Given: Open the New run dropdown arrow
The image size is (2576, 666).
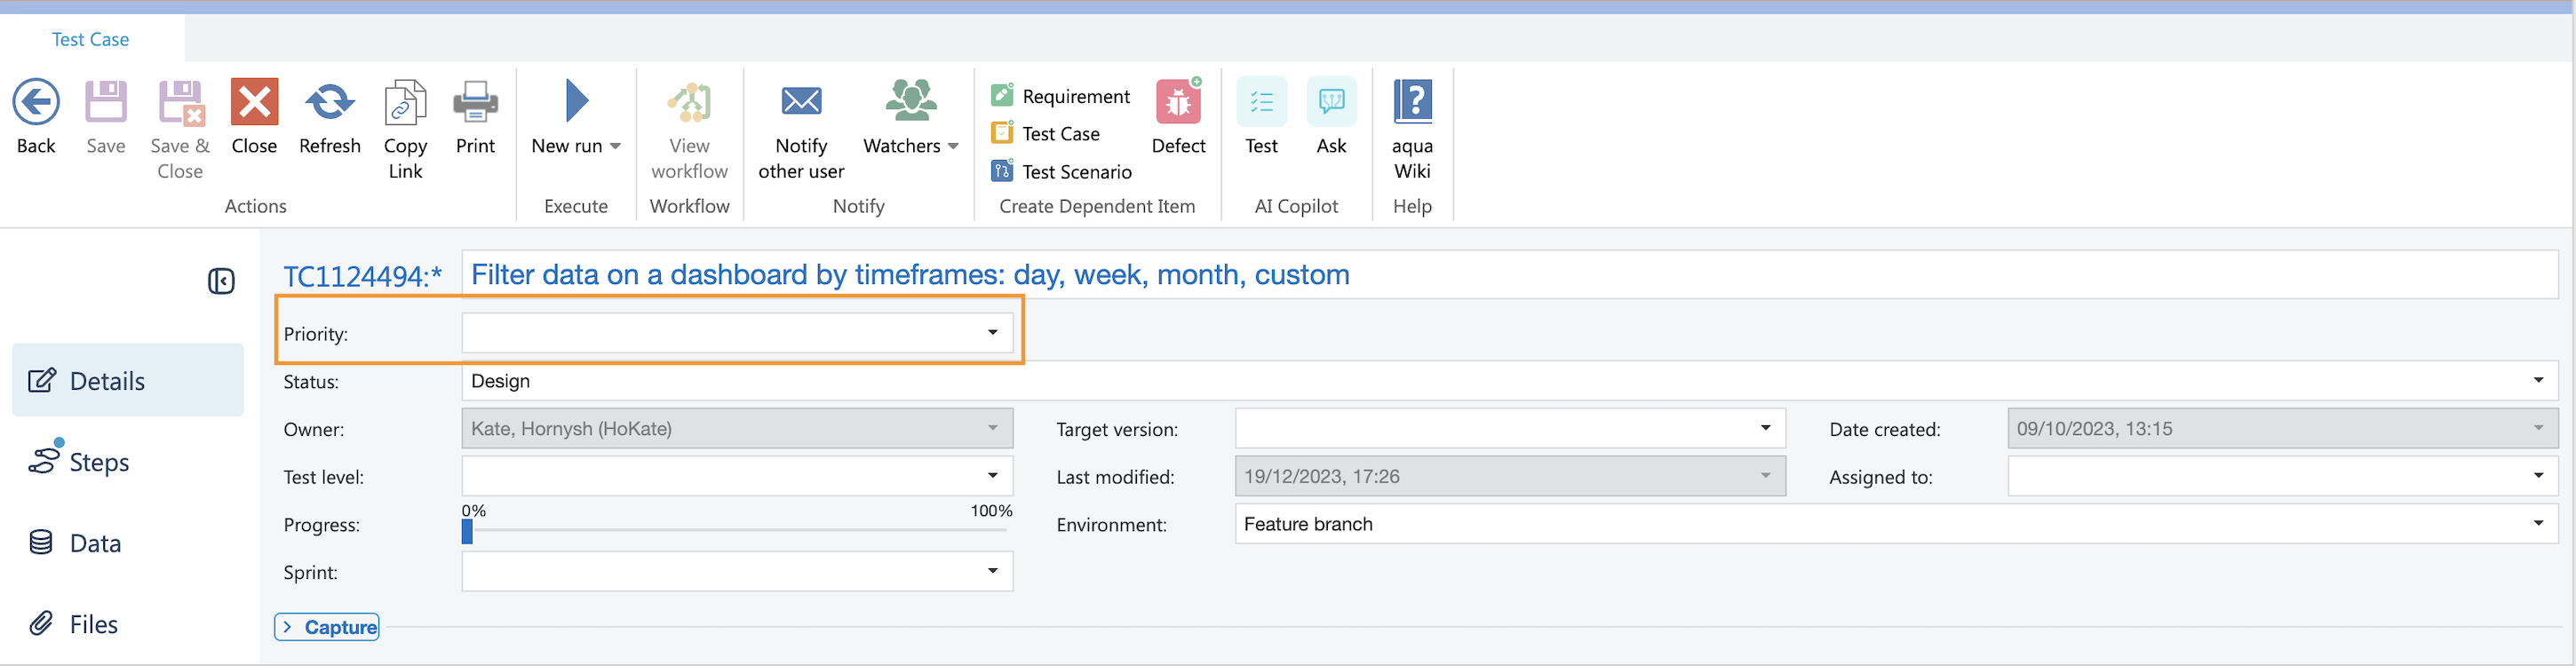Looking at the screenshot, I should coord(615,146).
